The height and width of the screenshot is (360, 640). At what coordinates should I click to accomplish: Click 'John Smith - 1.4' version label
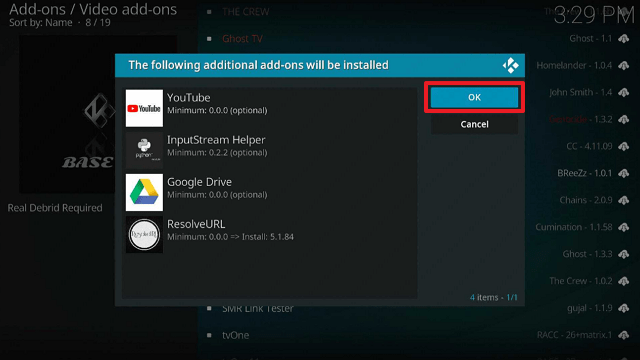point(580,92)
